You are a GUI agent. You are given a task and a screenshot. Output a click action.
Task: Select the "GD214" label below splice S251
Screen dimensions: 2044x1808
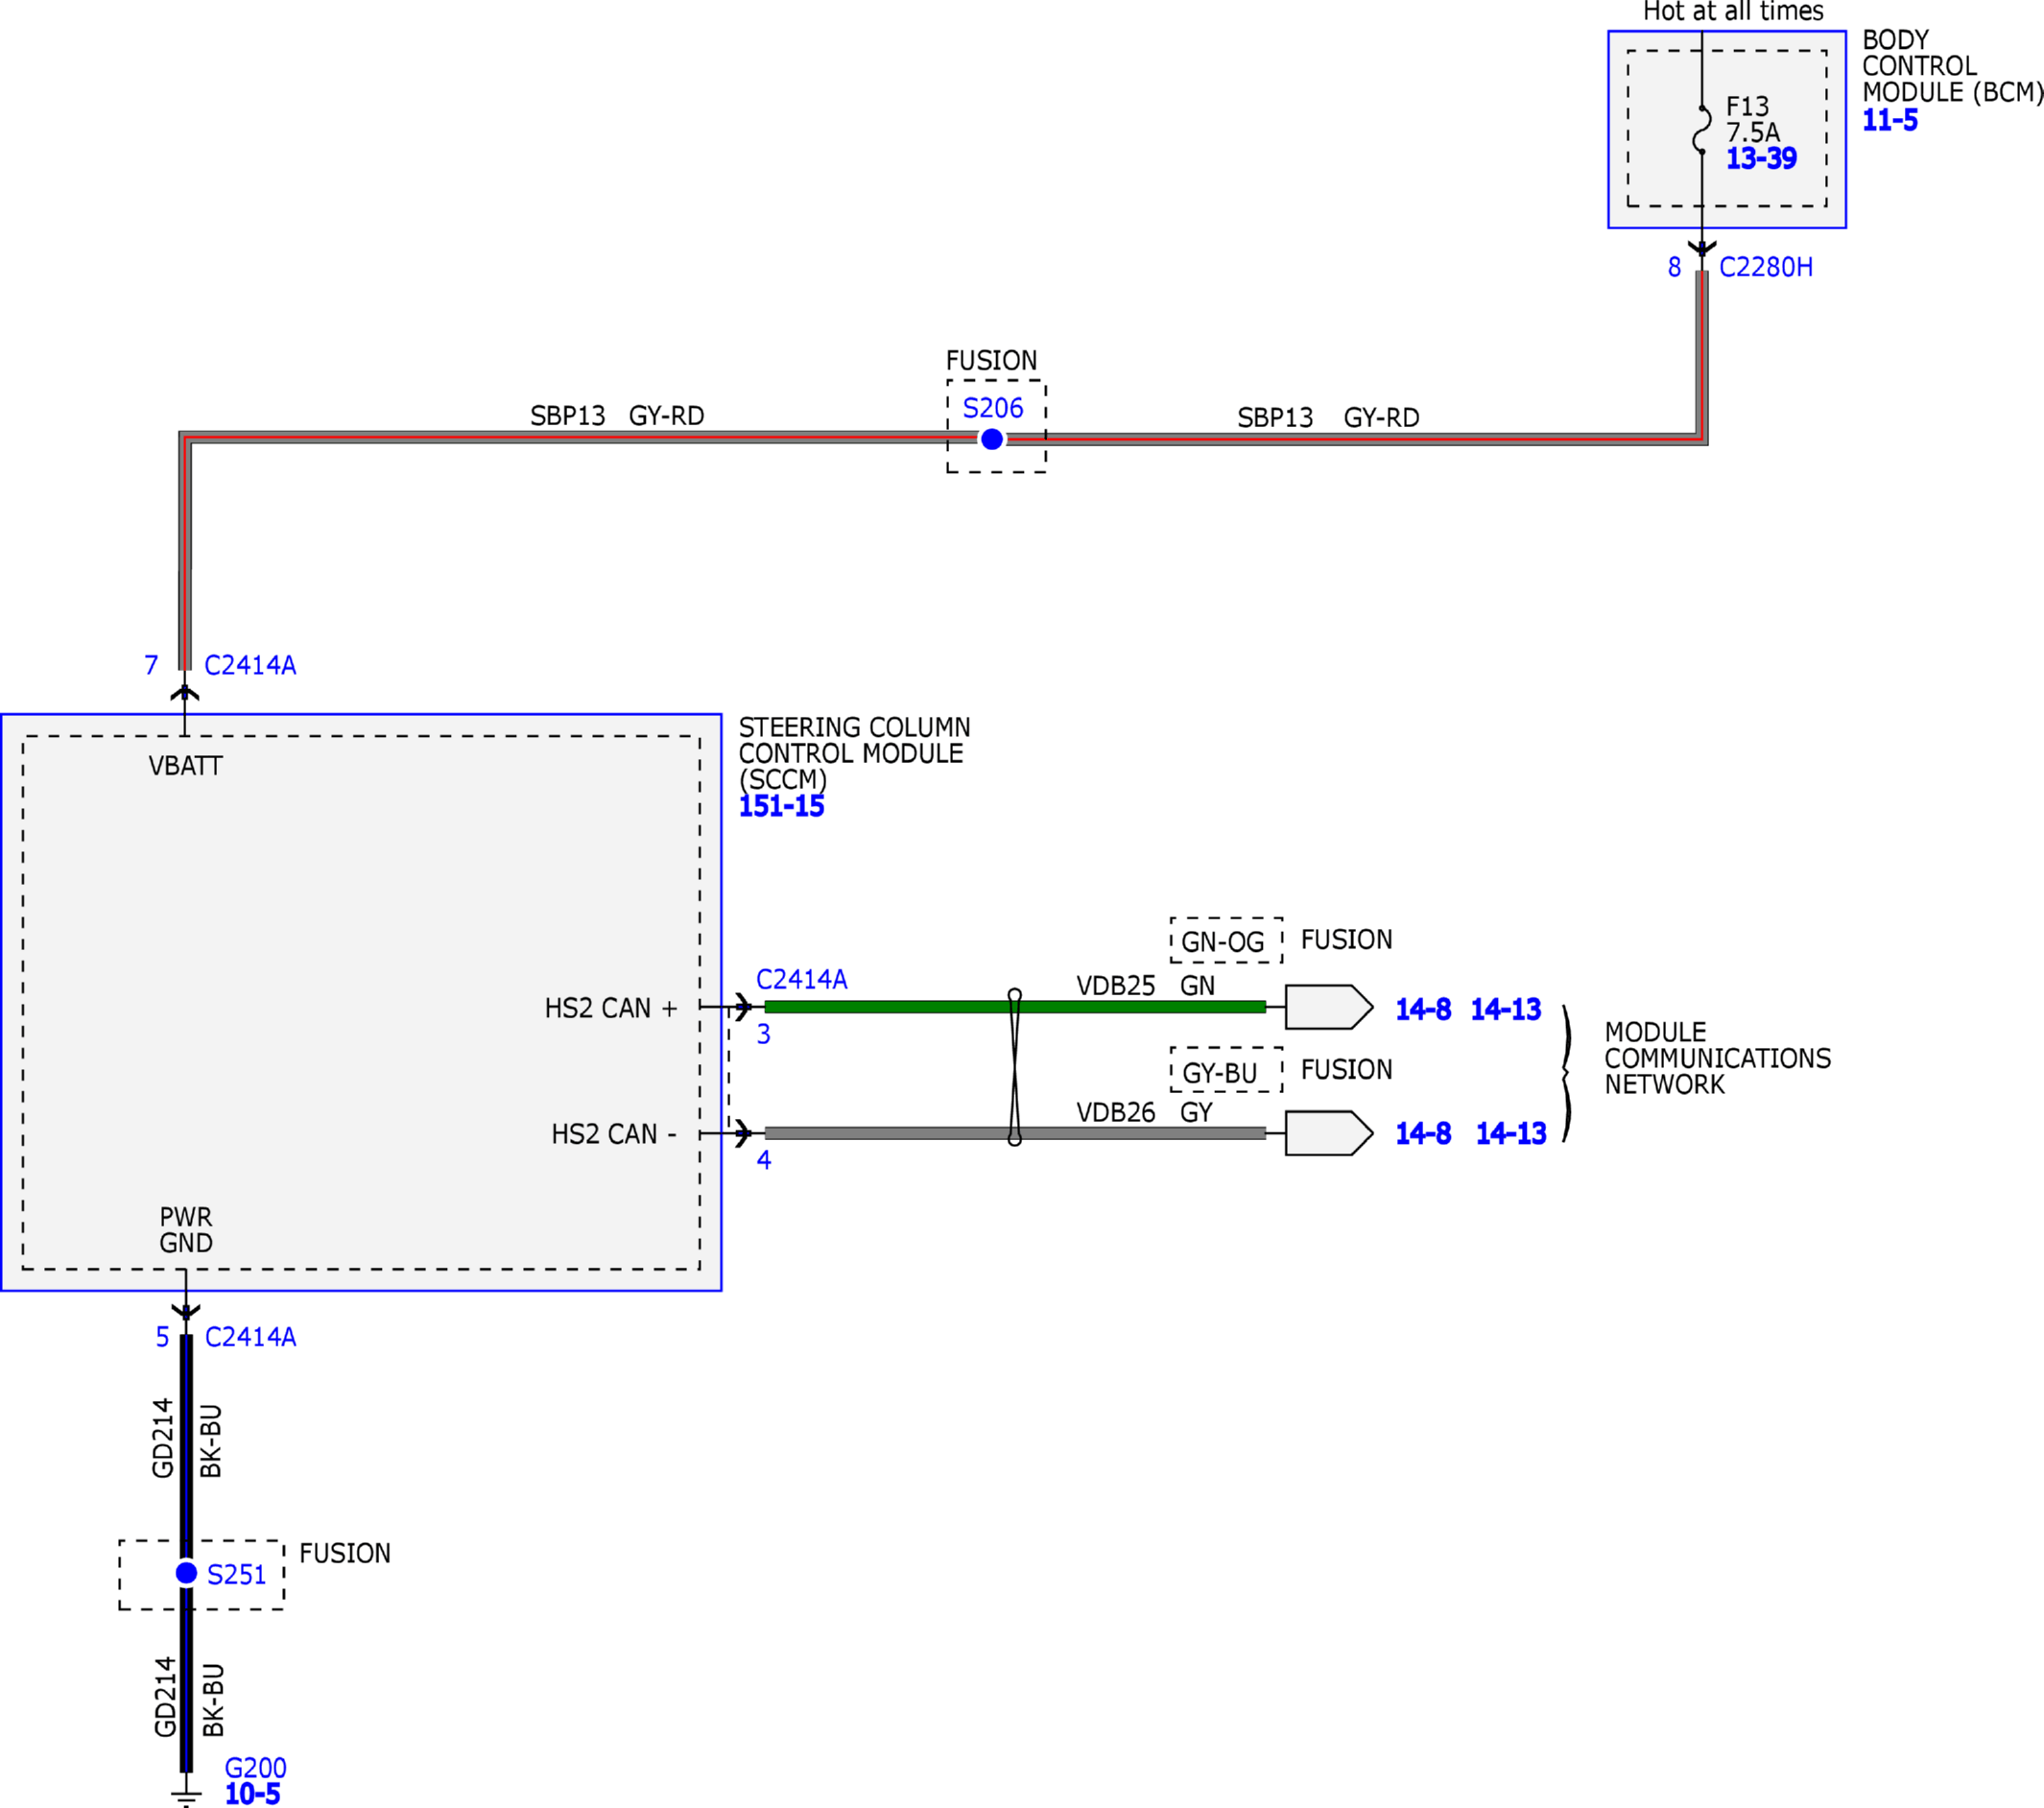click(x=166, y=1697)
